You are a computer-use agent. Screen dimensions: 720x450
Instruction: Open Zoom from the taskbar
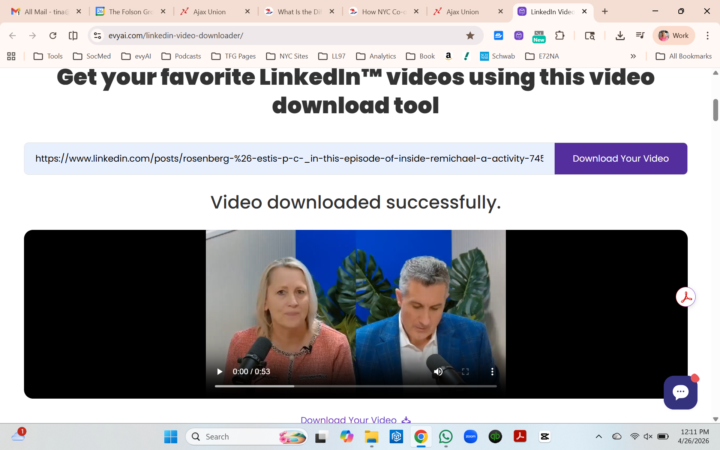pos(470,436)
